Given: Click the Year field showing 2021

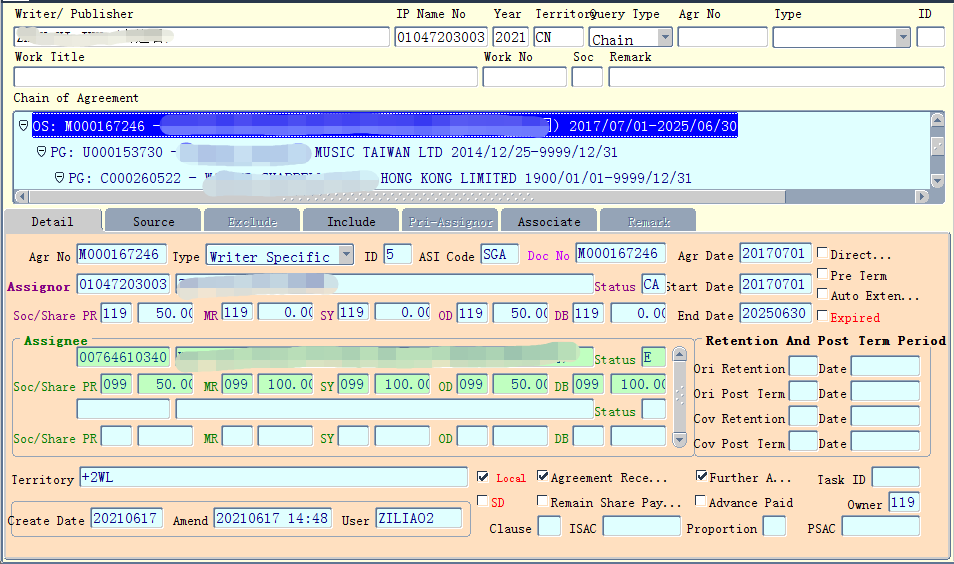Looking at the screenshot, I should click(x=510, y=37).
